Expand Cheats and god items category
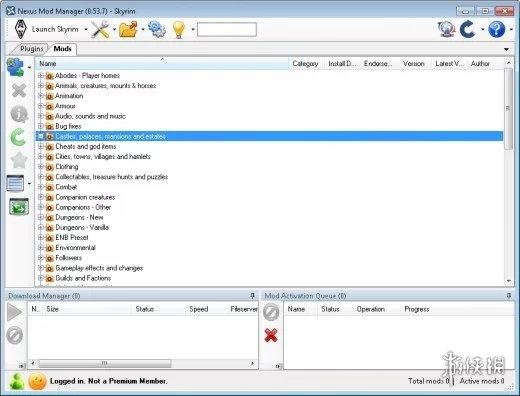 click(x=41, y=146)
